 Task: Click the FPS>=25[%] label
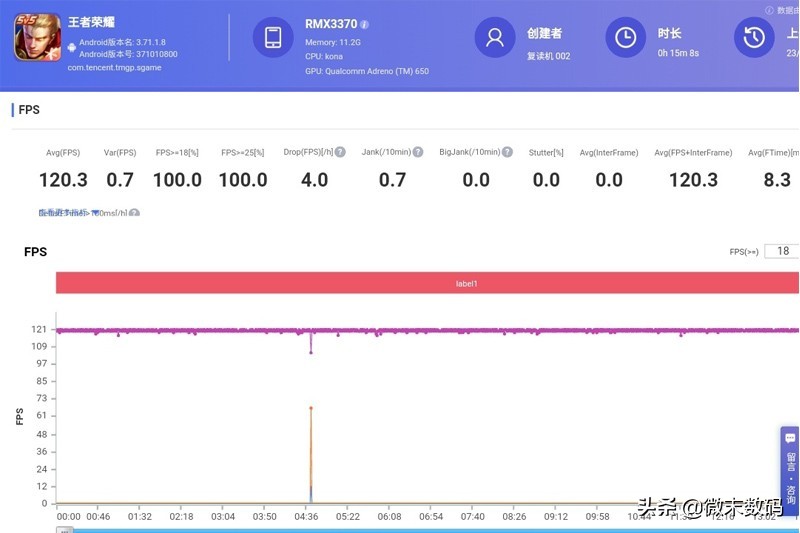tap(243, 153)
